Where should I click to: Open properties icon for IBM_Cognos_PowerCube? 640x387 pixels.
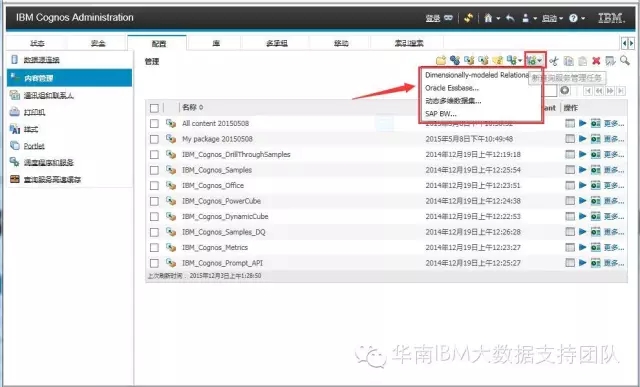(570, 201)
